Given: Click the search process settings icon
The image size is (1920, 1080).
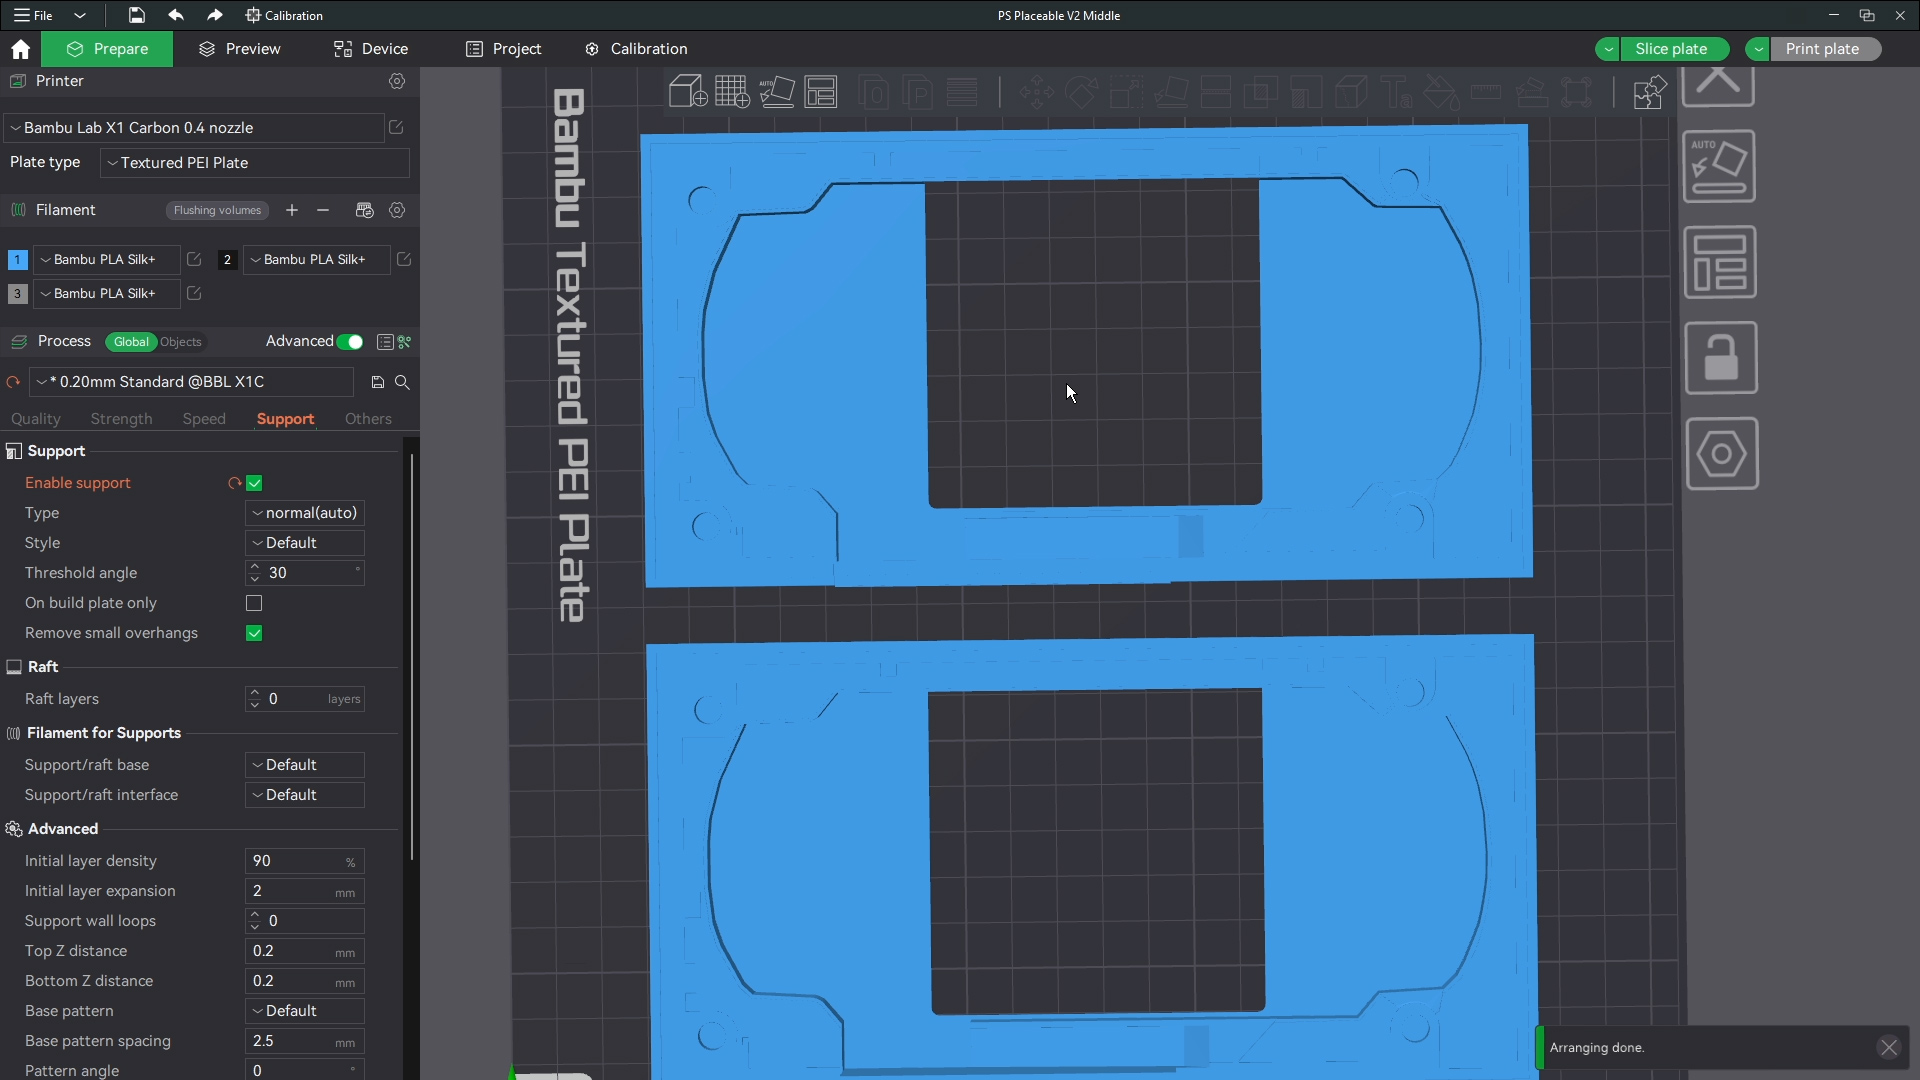Looking at the screenshot, I should coord(402,382).
